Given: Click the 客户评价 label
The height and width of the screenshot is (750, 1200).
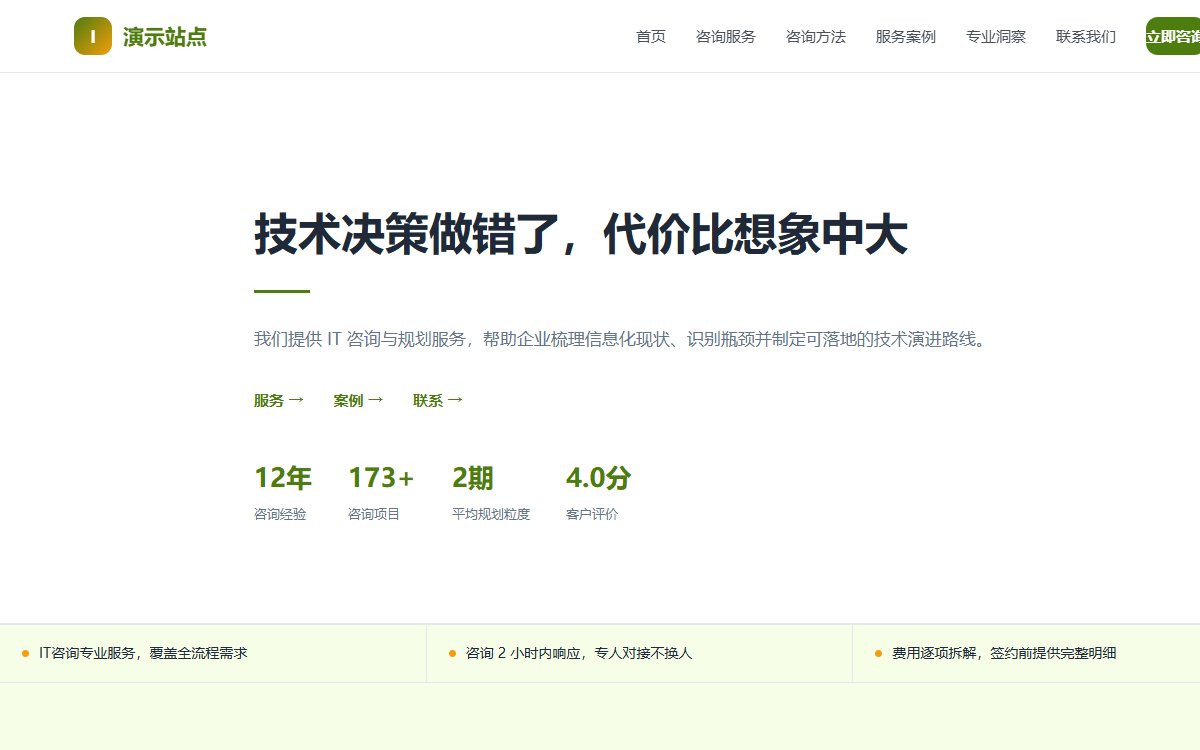Looking at the screenshot, I should (x=592, y=514).
